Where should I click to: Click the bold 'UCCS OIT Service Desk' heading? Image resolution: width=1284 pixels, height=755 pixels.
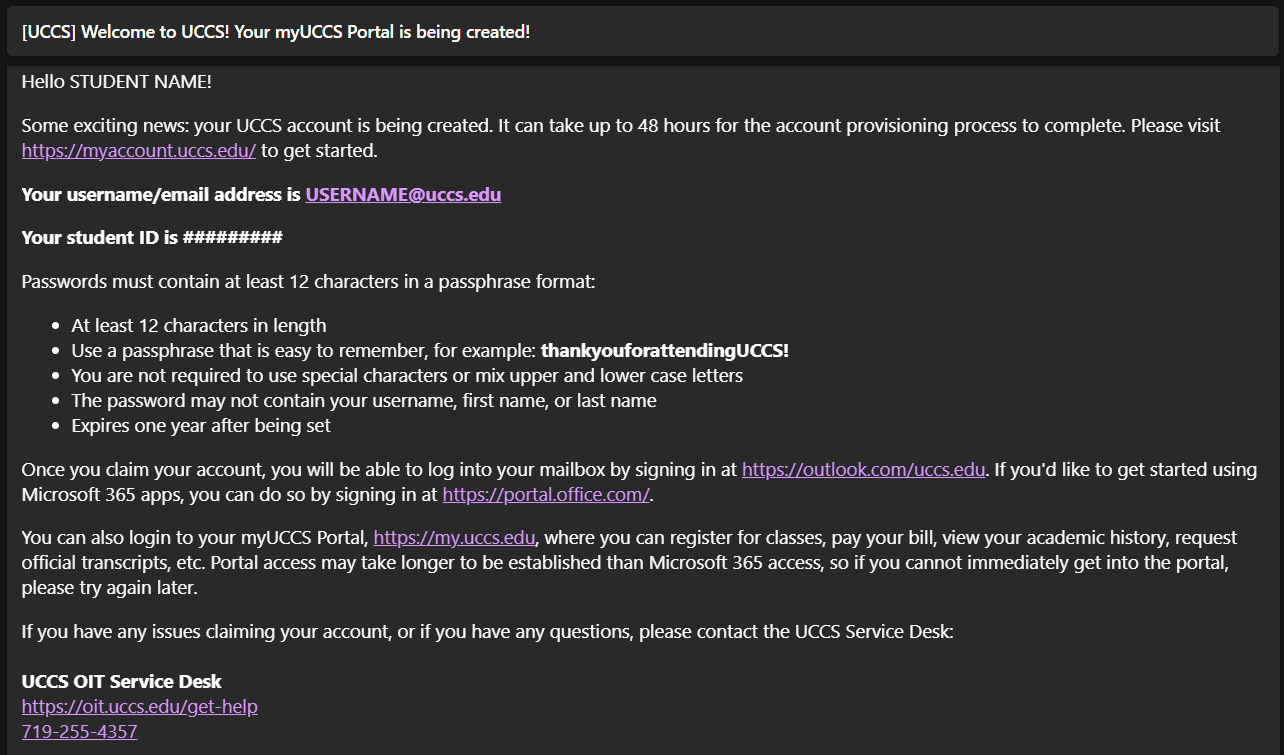tap(122, 682)
